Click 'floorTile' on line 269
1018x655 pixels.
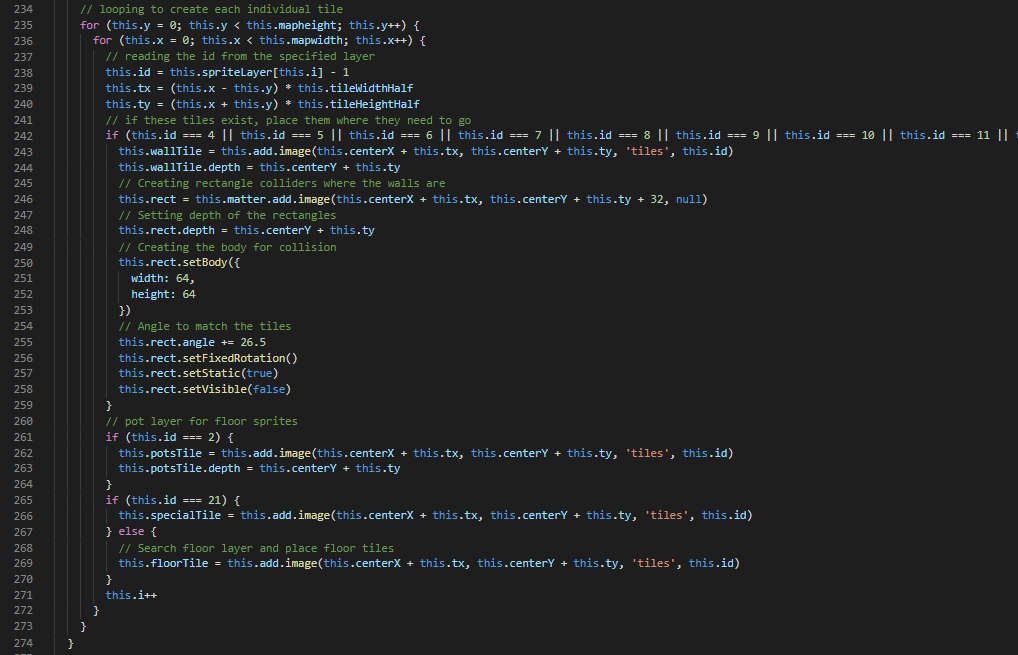click(x=179, y=563)
